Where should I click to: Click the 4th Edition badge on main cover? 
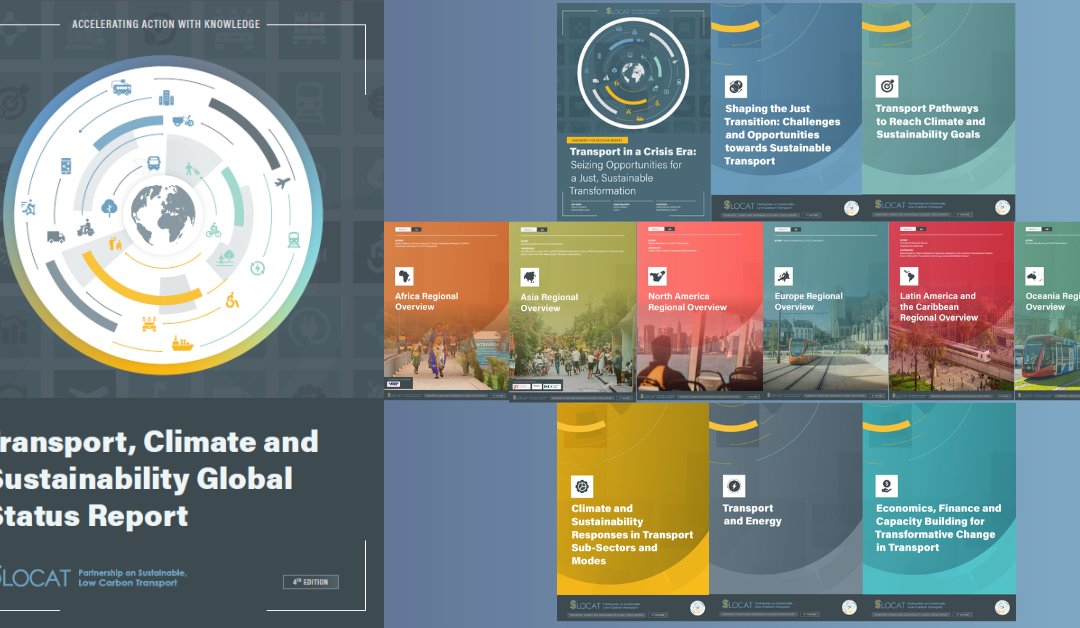pos(310,582)
